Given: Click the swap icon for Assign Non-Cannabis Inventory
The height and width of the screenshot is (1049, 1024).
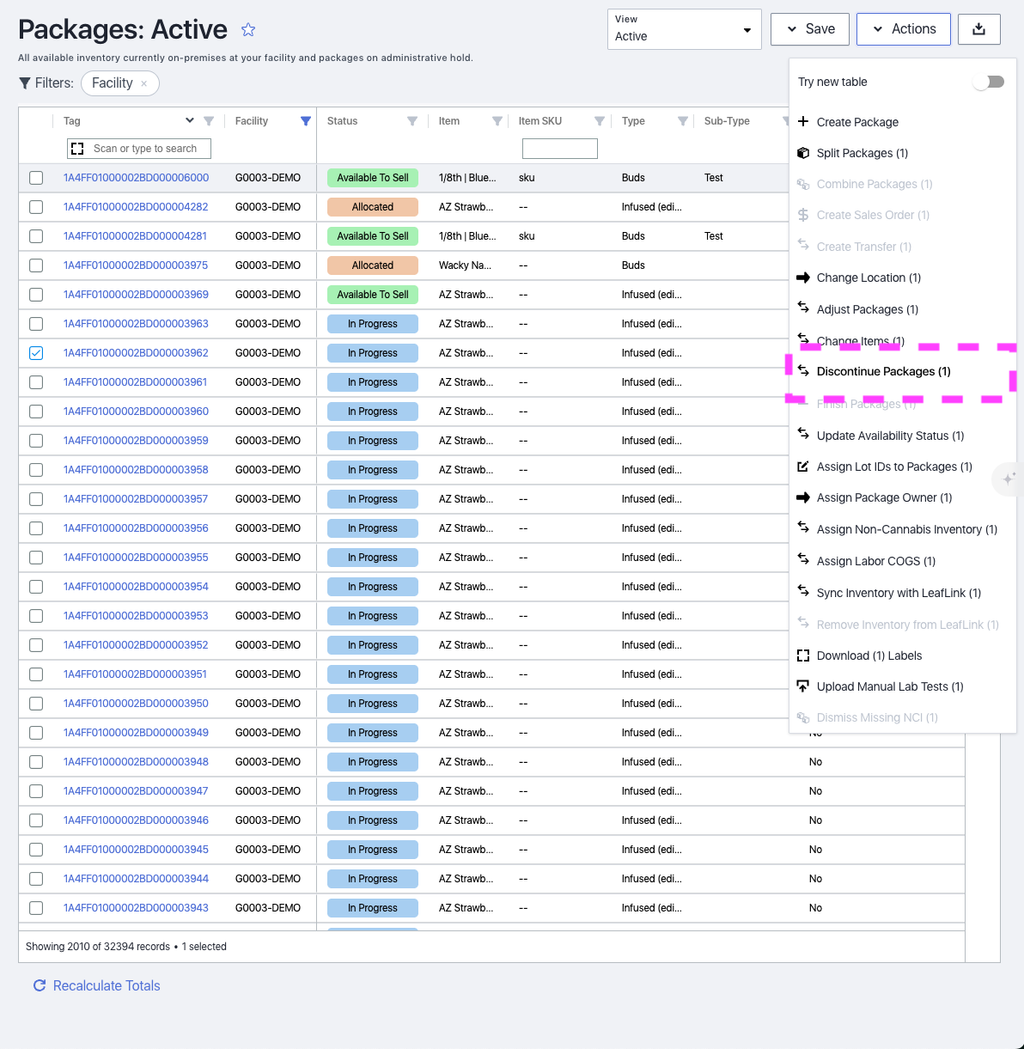Looking at the screenshot, I should (x=803, y=527).
